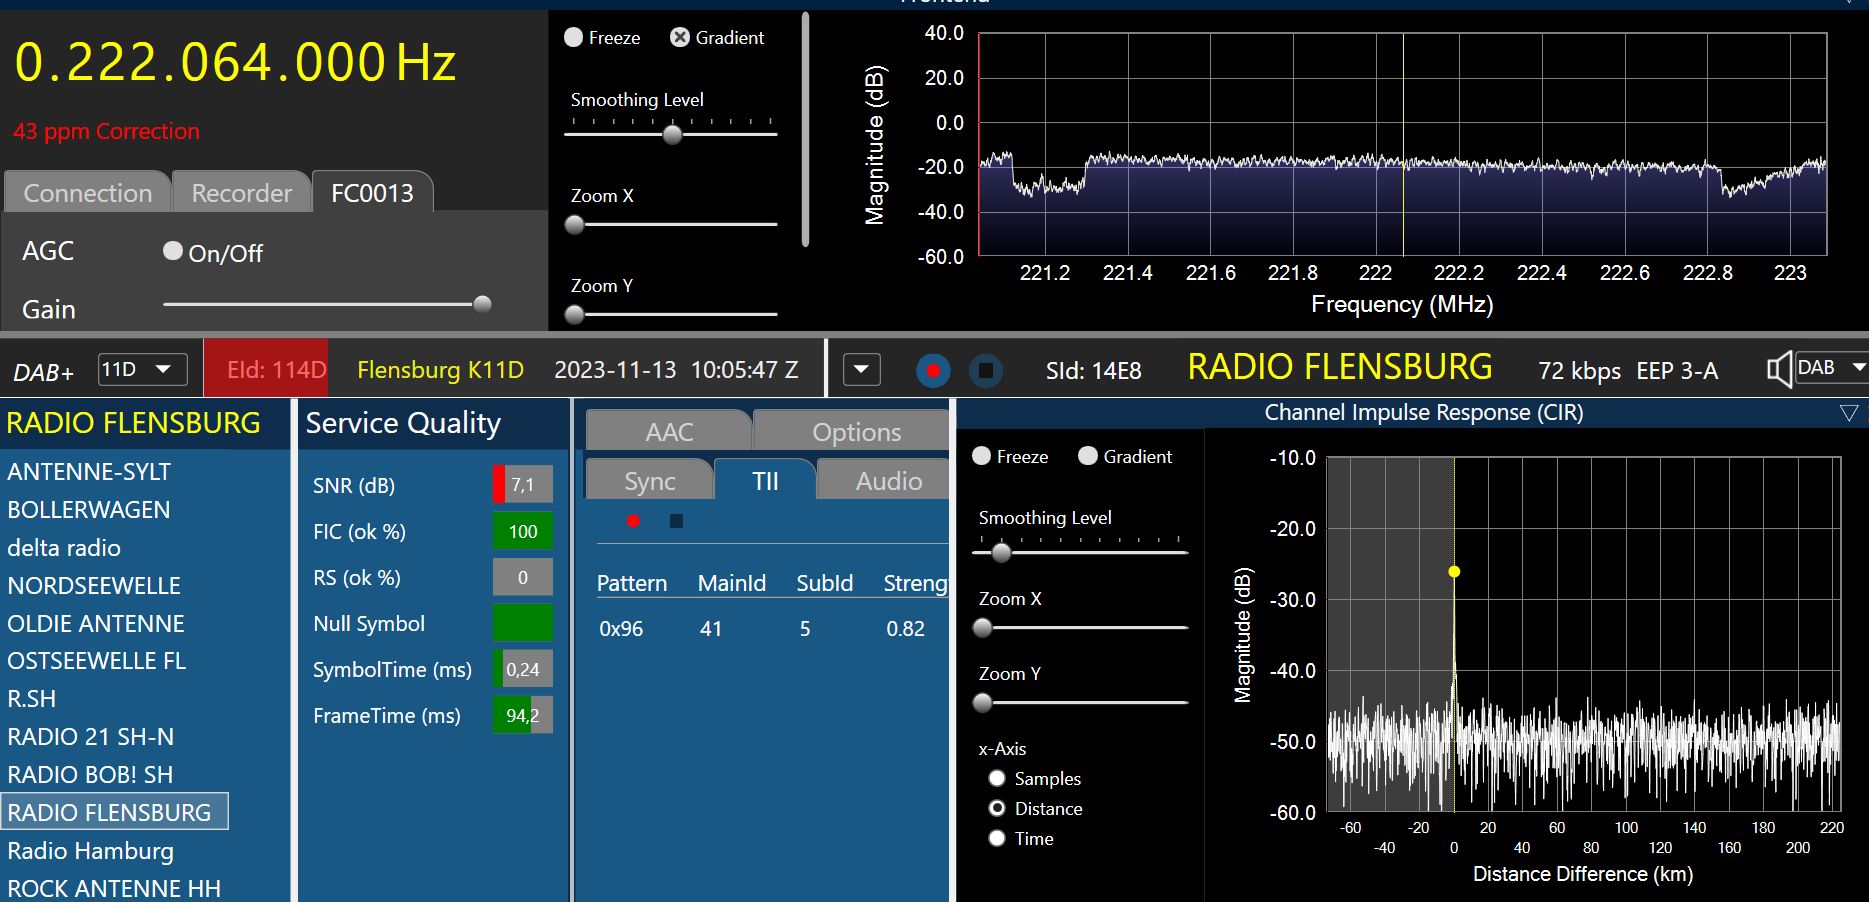Switch to the Recorder tab

(242, 193)
